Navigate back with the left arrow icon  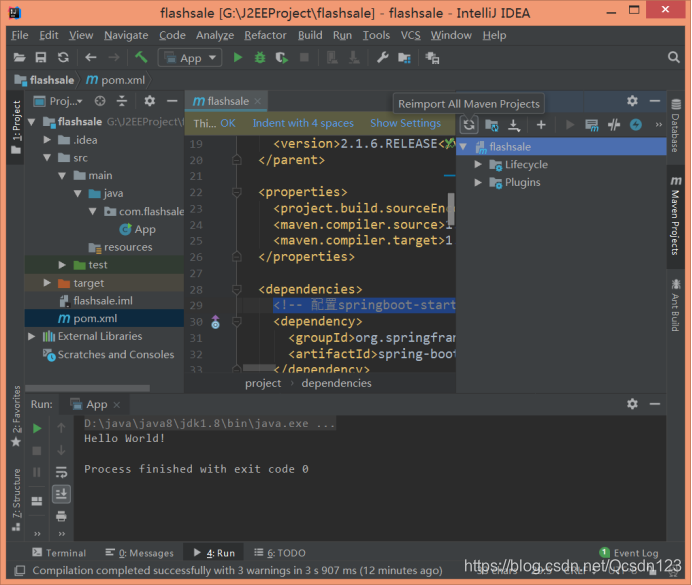pyautogui.click(x=91, y=58)
